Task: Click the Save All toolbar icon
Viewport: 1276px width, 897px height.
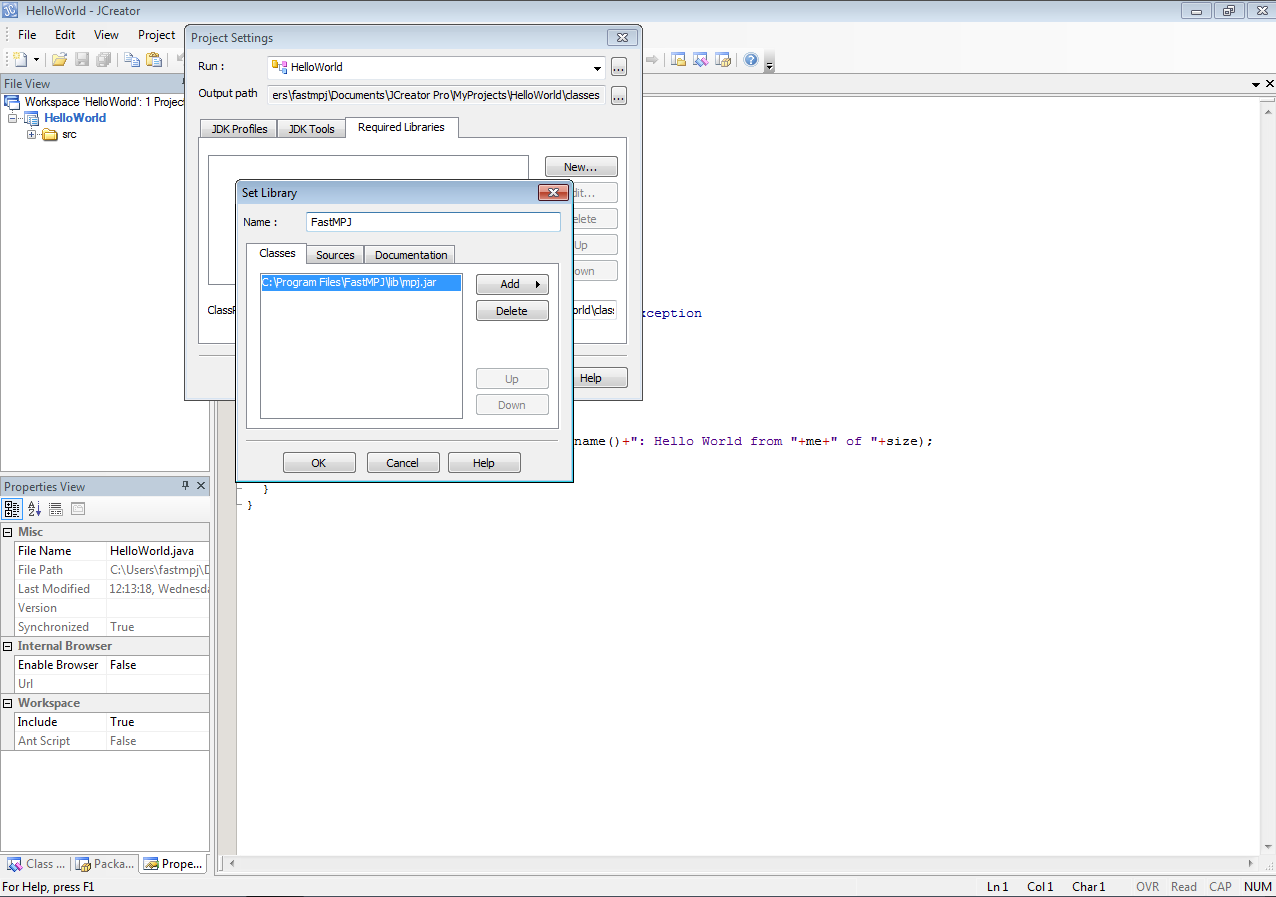Action: [x=103, y=60]
